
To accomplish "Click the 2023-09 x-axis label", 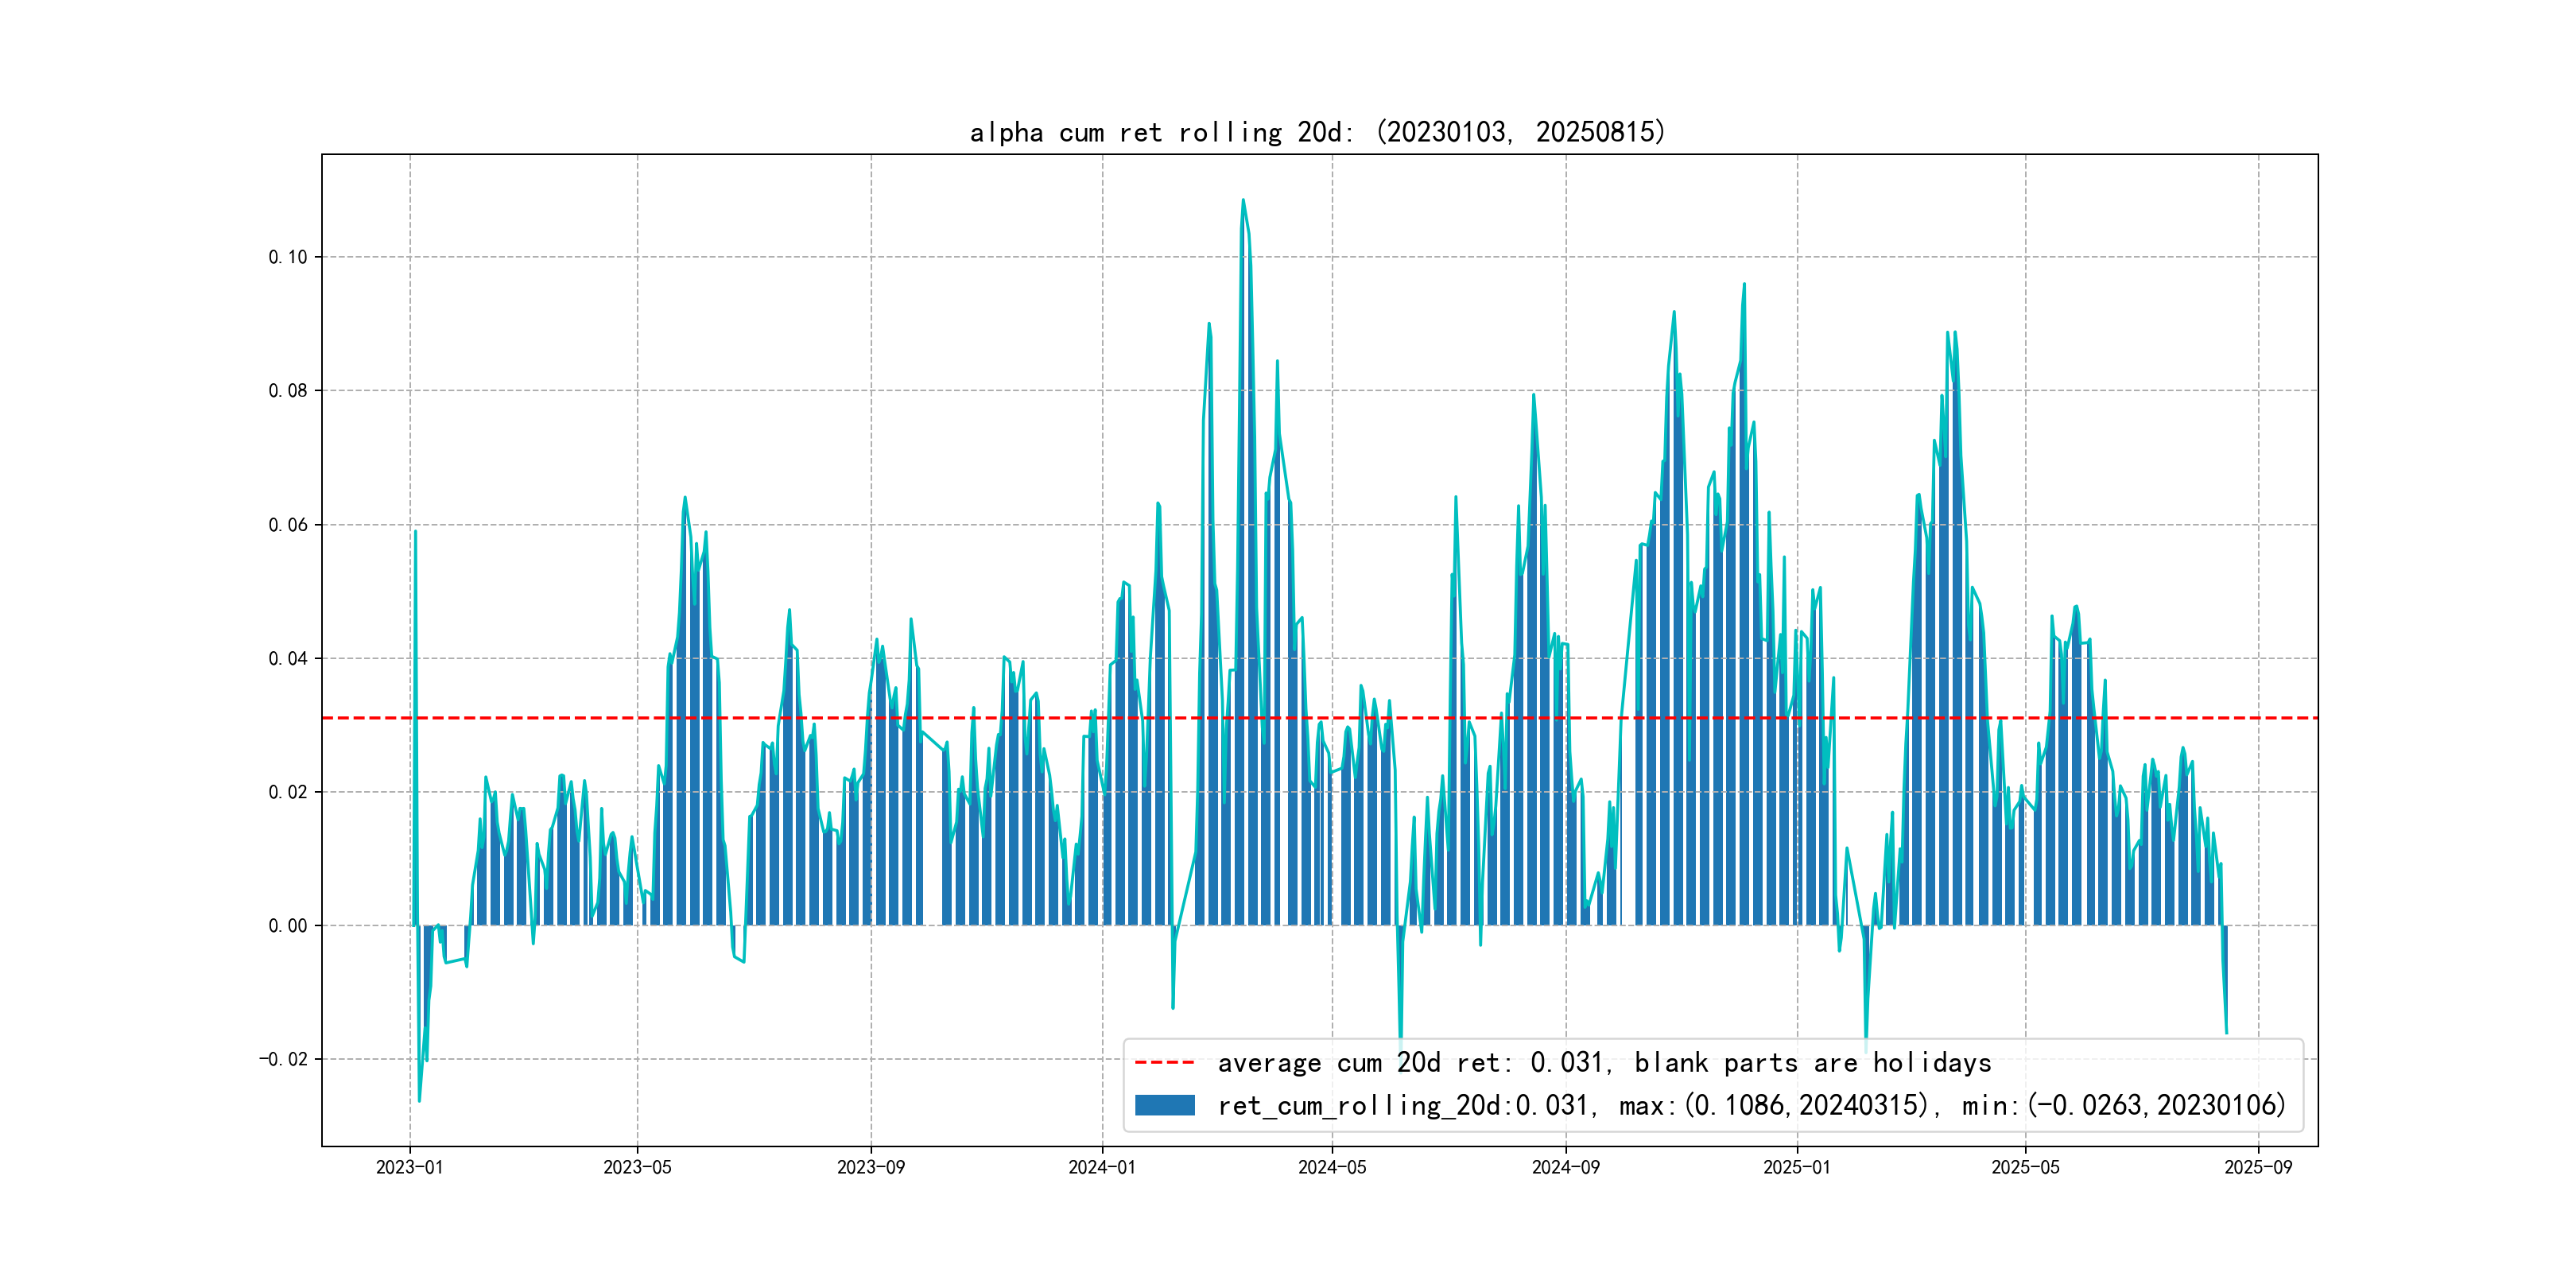I will pos(870,1167).
